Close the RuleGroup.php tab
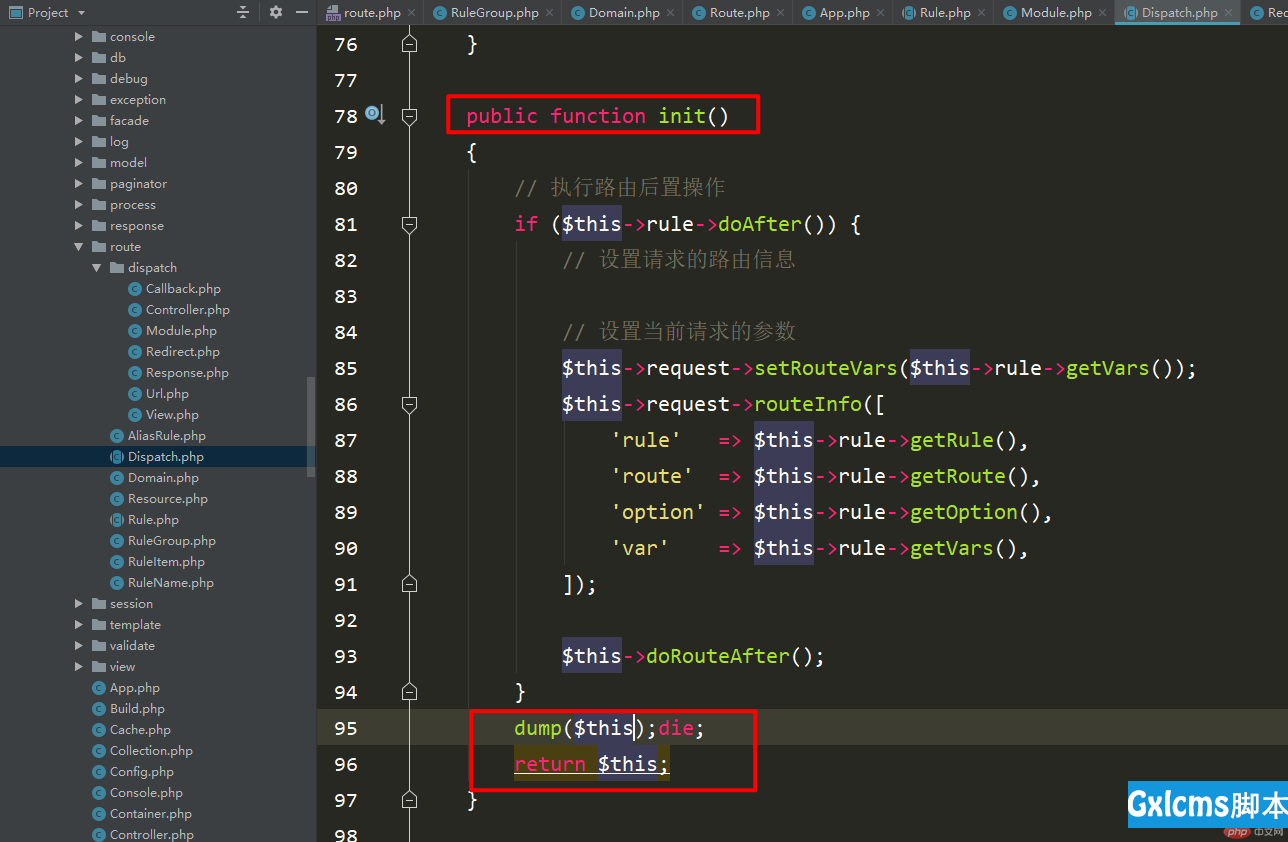The height and width of the screenshot is (842, 1288). pyautogui.click(x=549, y=12)
